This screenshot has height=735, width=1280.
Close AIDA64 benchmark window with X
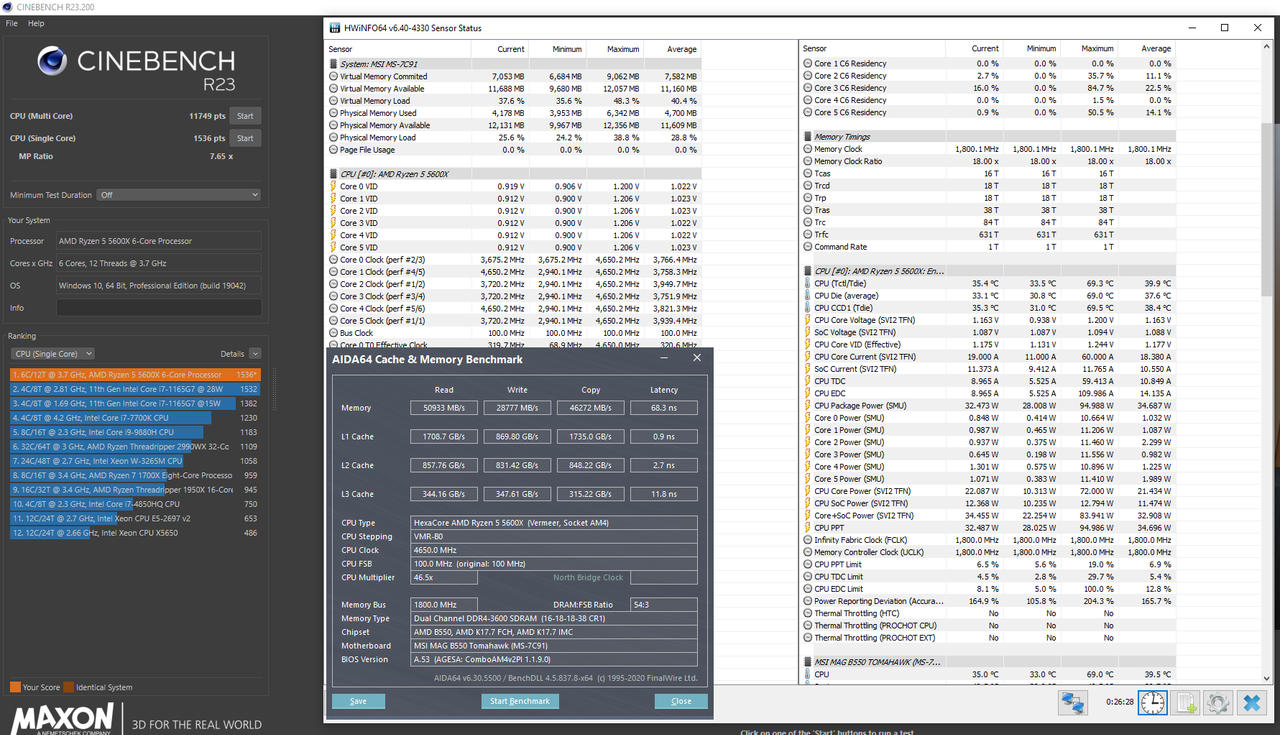click(x=697, y=358)
